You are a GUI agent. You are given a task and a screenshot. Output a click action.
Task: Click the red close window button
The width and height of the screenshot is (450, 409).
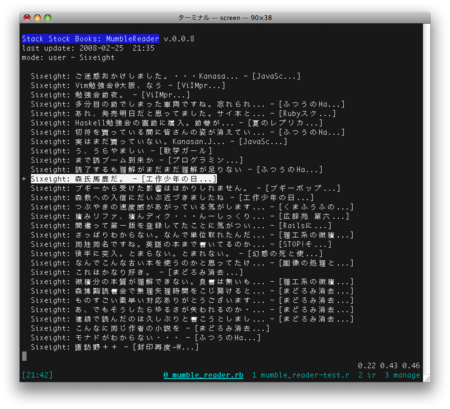pyautogui.click(x=27, y=17)
